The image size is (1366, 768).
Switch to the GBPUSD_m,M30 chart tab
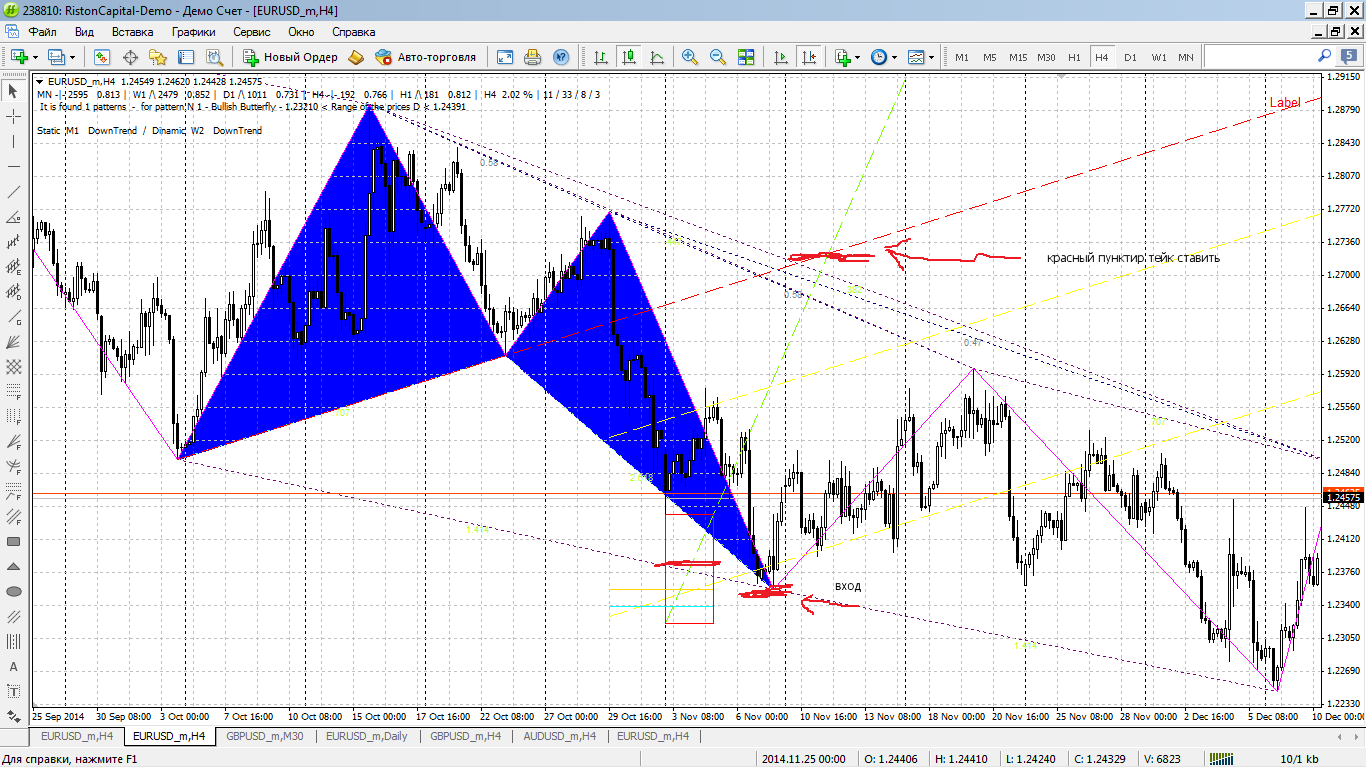tap(265, 736)
